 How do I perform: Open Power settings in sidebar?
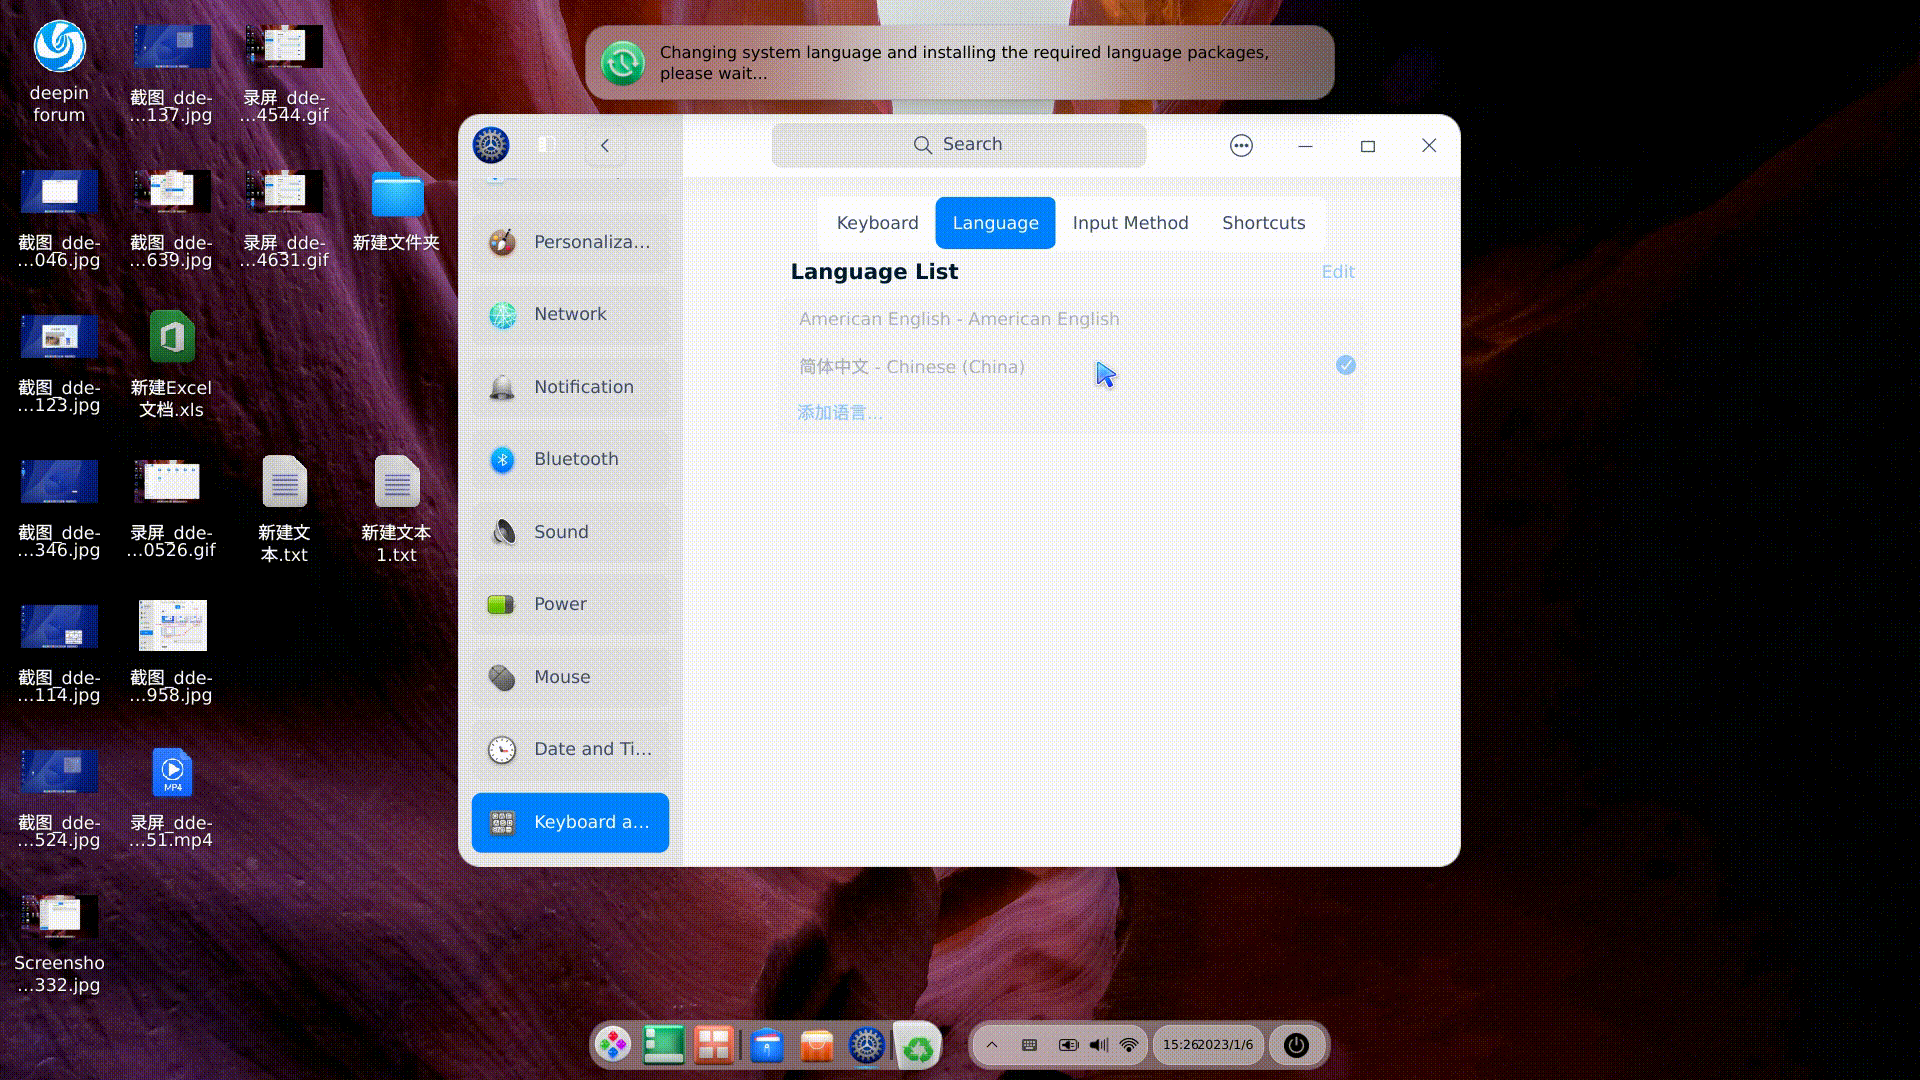click(559, 603)
